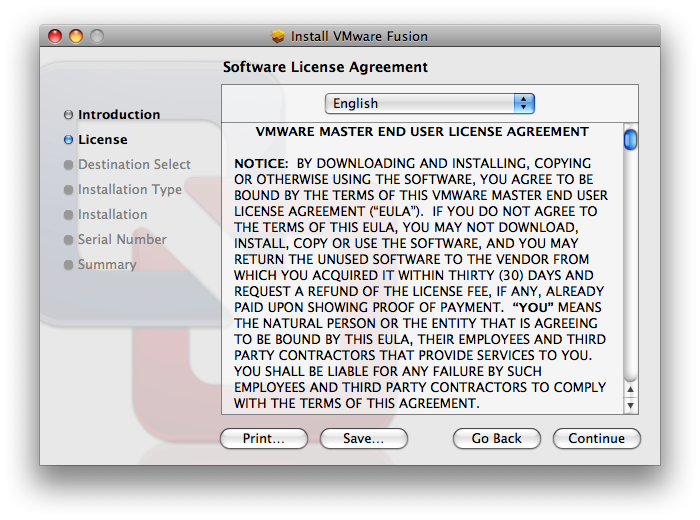Close the installer with red button
The image size is (700, 520).
tap(55, 36)
